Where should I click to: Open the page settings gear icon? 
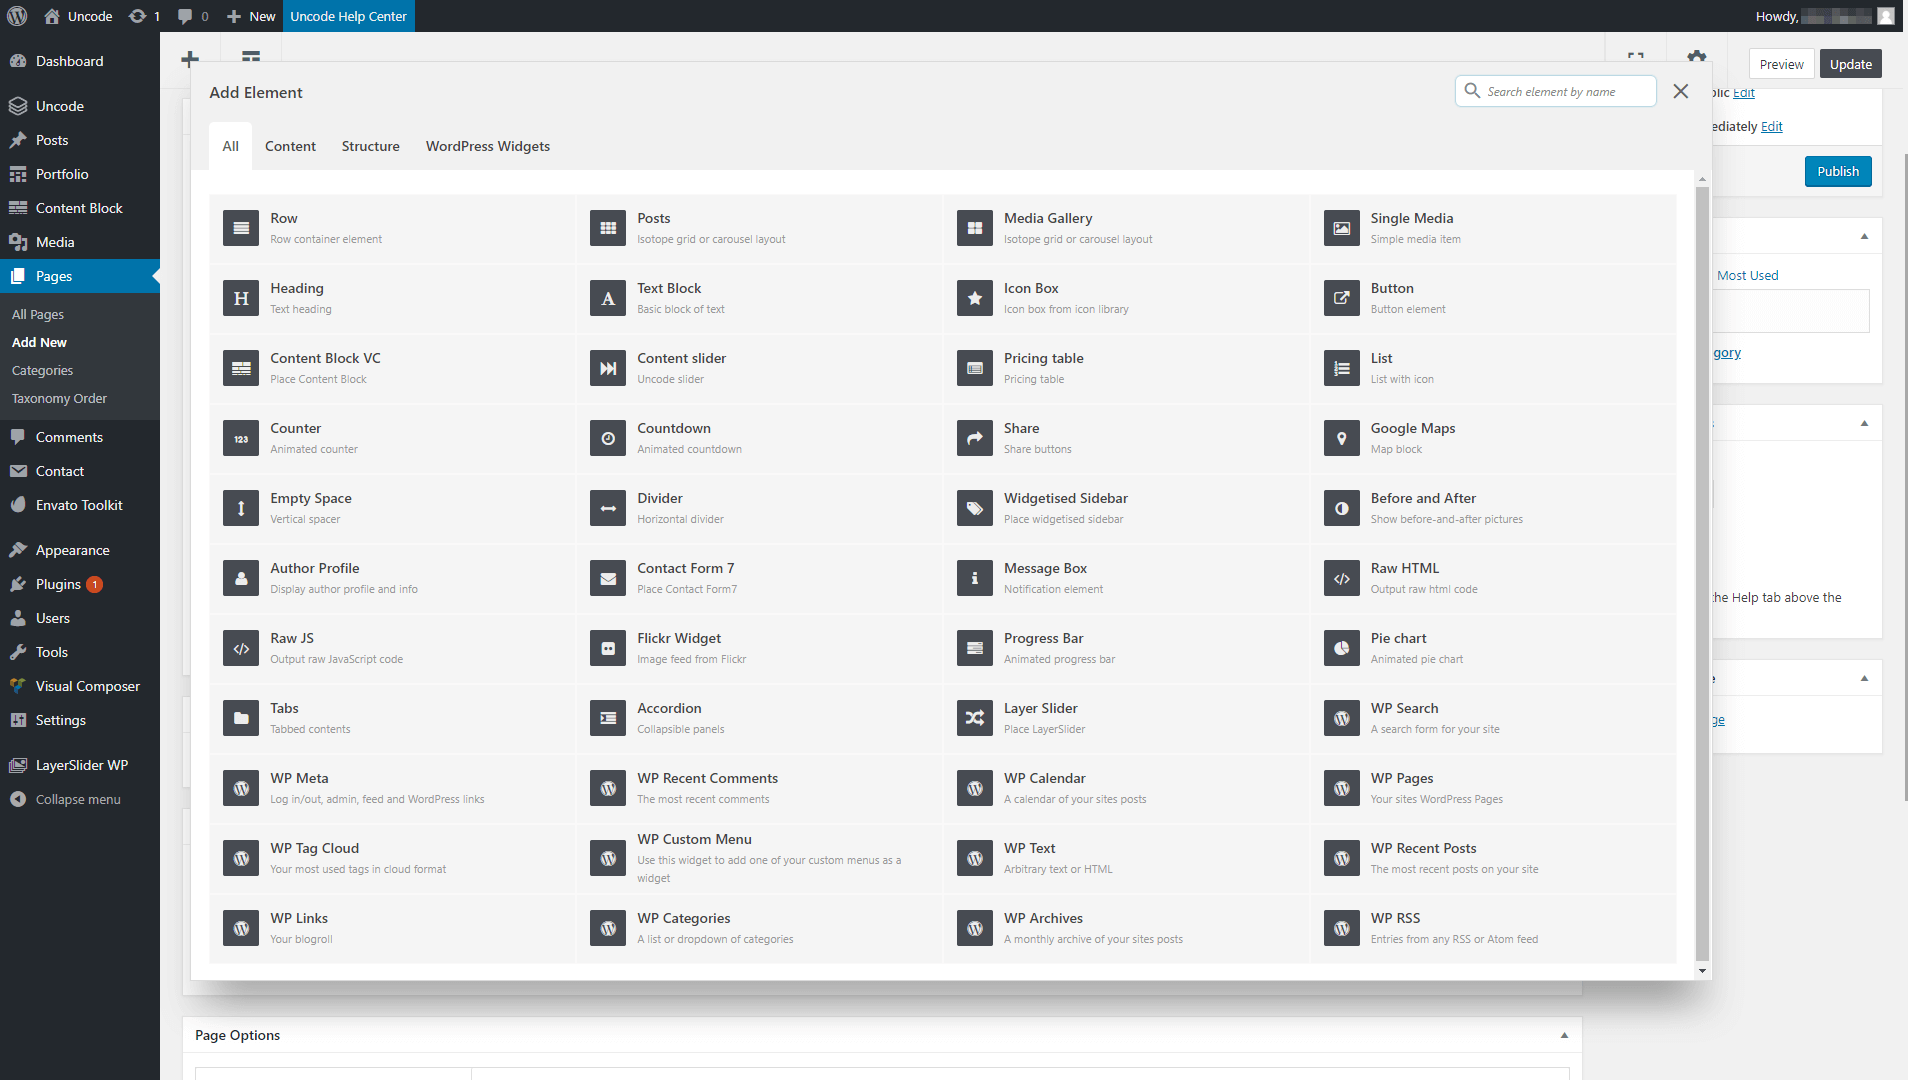point(1696,57)
